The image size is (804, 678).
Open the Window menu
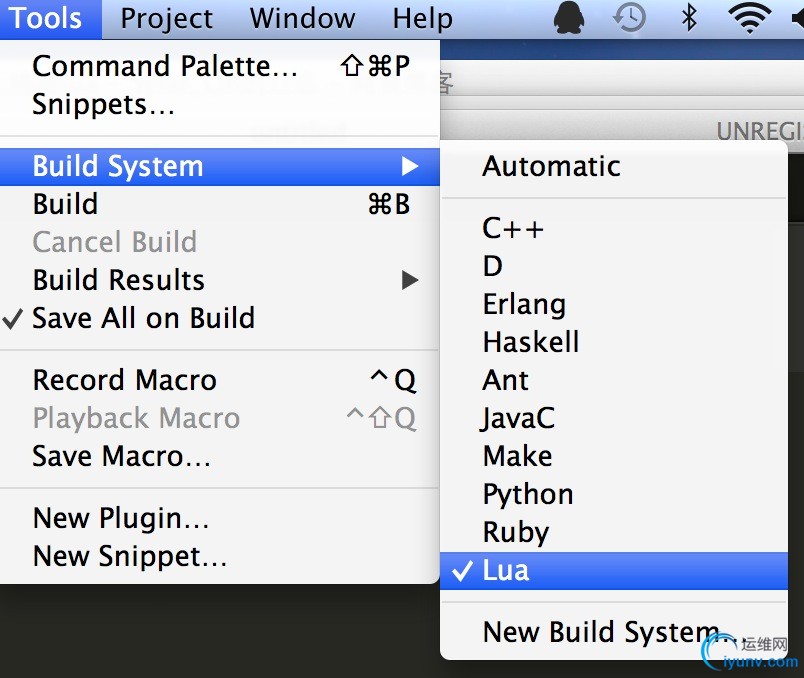[302, 18]
